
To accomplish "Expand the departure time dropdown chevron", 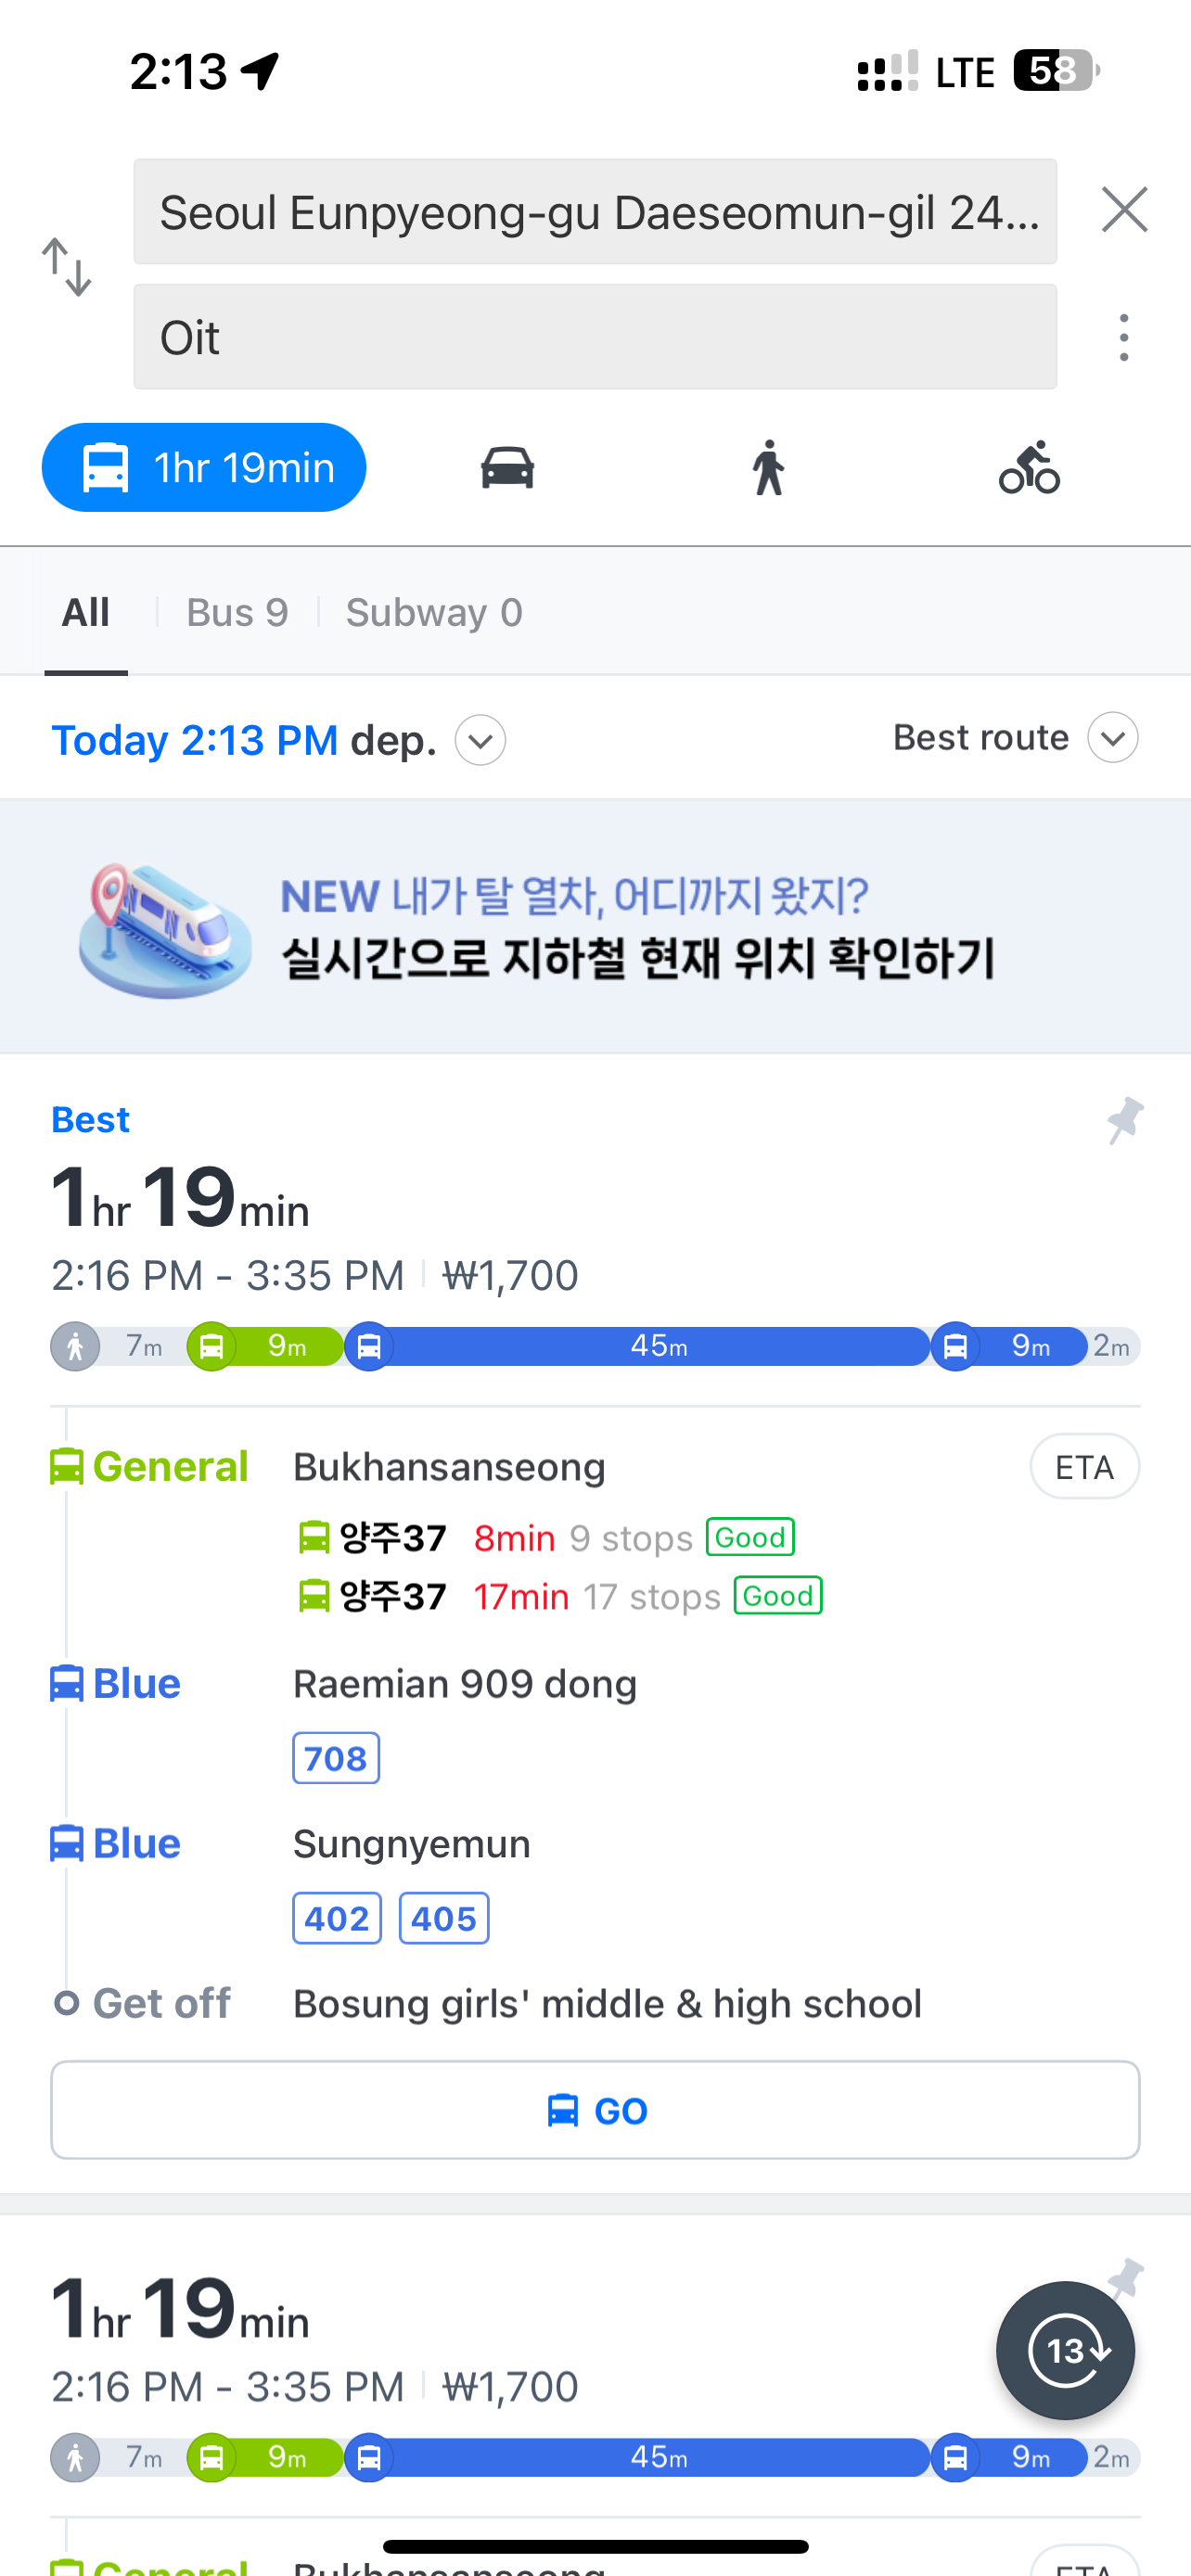I will (480, 740).
